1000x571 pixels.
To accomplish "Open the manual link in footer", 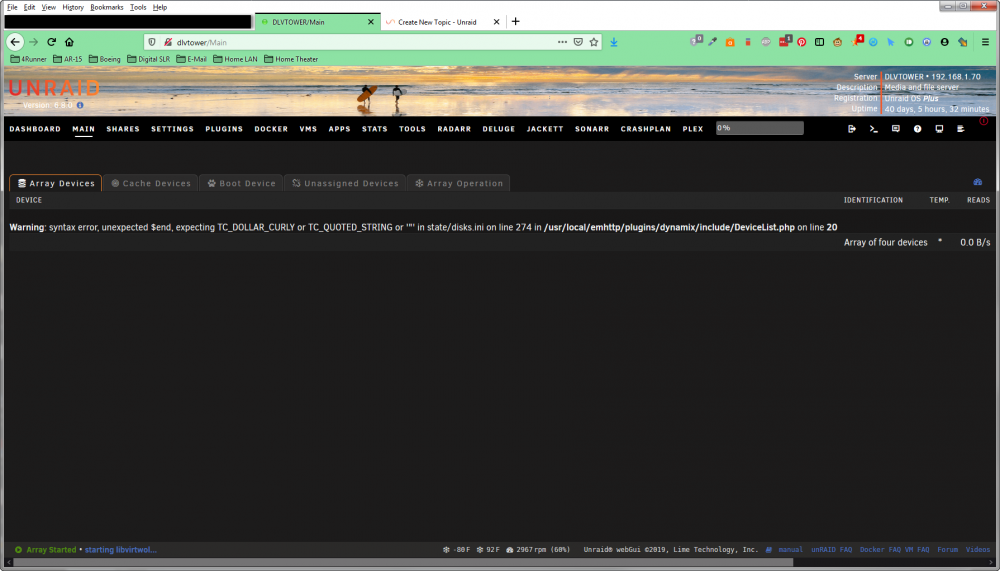I will click(x=790, y=549).
